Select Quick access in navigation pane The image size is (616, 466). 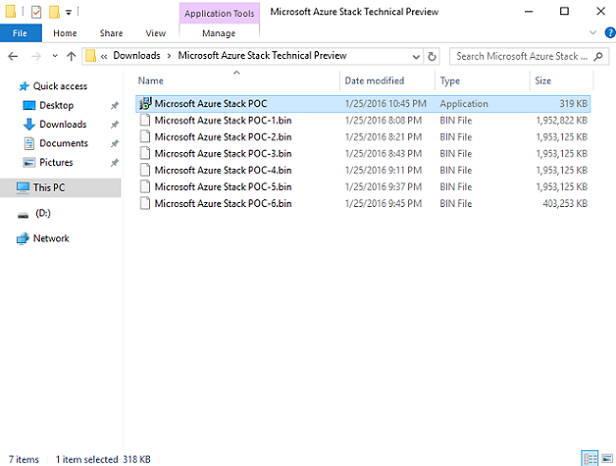click(x=60, y=86)
